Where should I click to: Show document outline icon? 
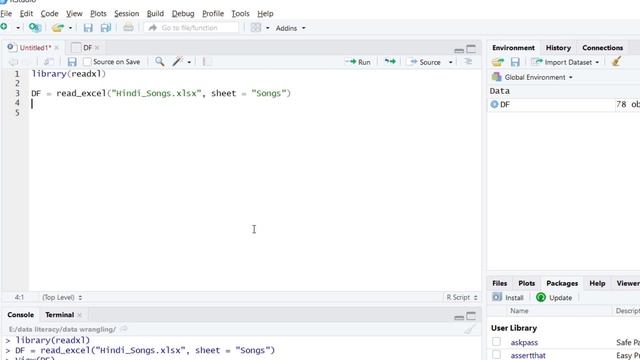point(468,62)
